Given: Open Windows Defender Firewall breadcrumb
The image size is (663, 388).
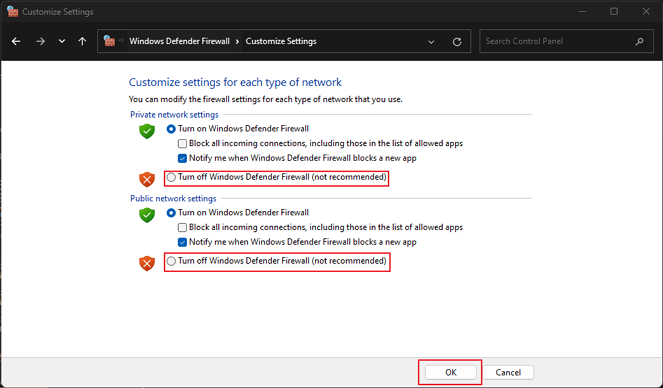Looking at the screenshot, I should pos(179,41).
